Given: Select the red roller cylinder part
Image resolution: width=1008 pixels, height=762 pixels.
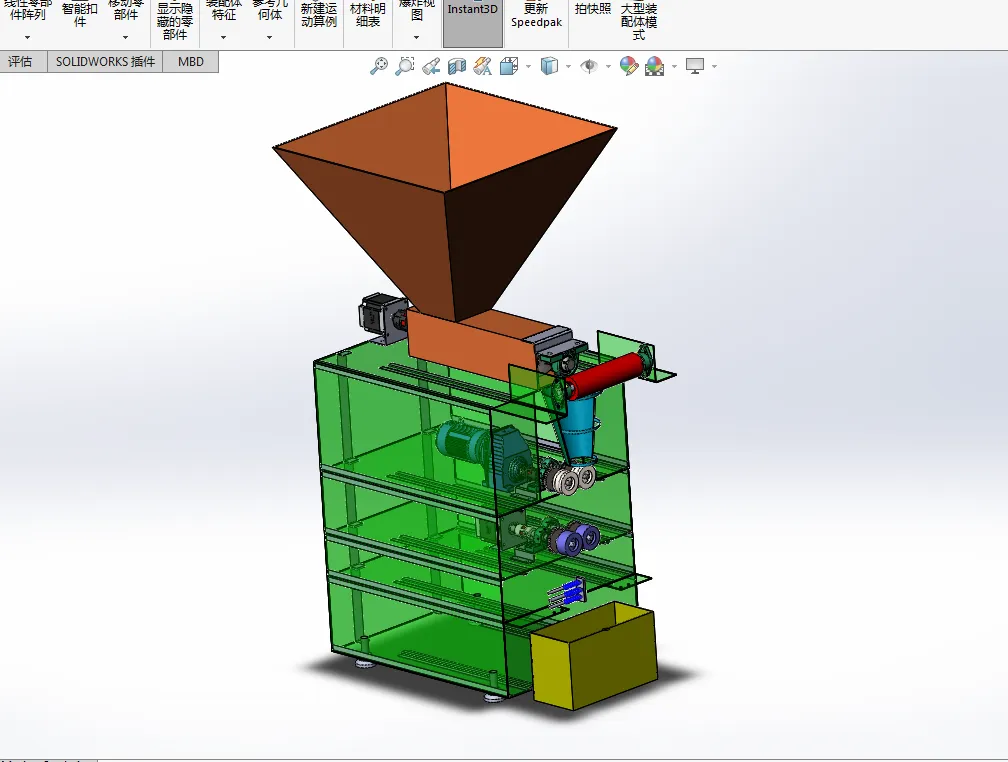Looking at the screenshot, I should [x=604, y=375].
